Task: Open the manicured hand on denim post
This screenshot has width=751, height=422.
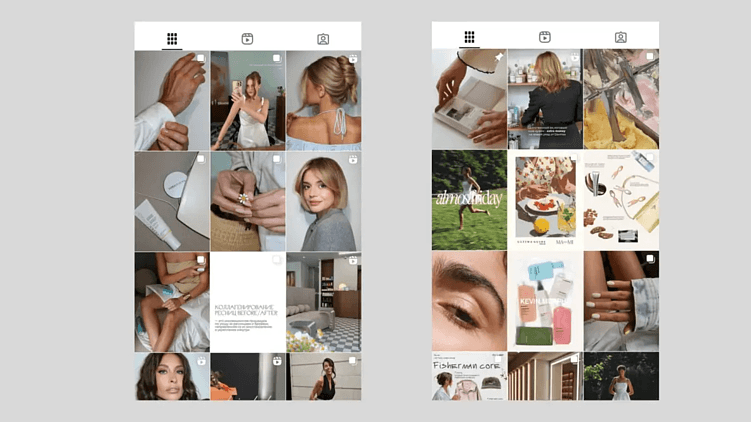Action: (x=621, y=301)
